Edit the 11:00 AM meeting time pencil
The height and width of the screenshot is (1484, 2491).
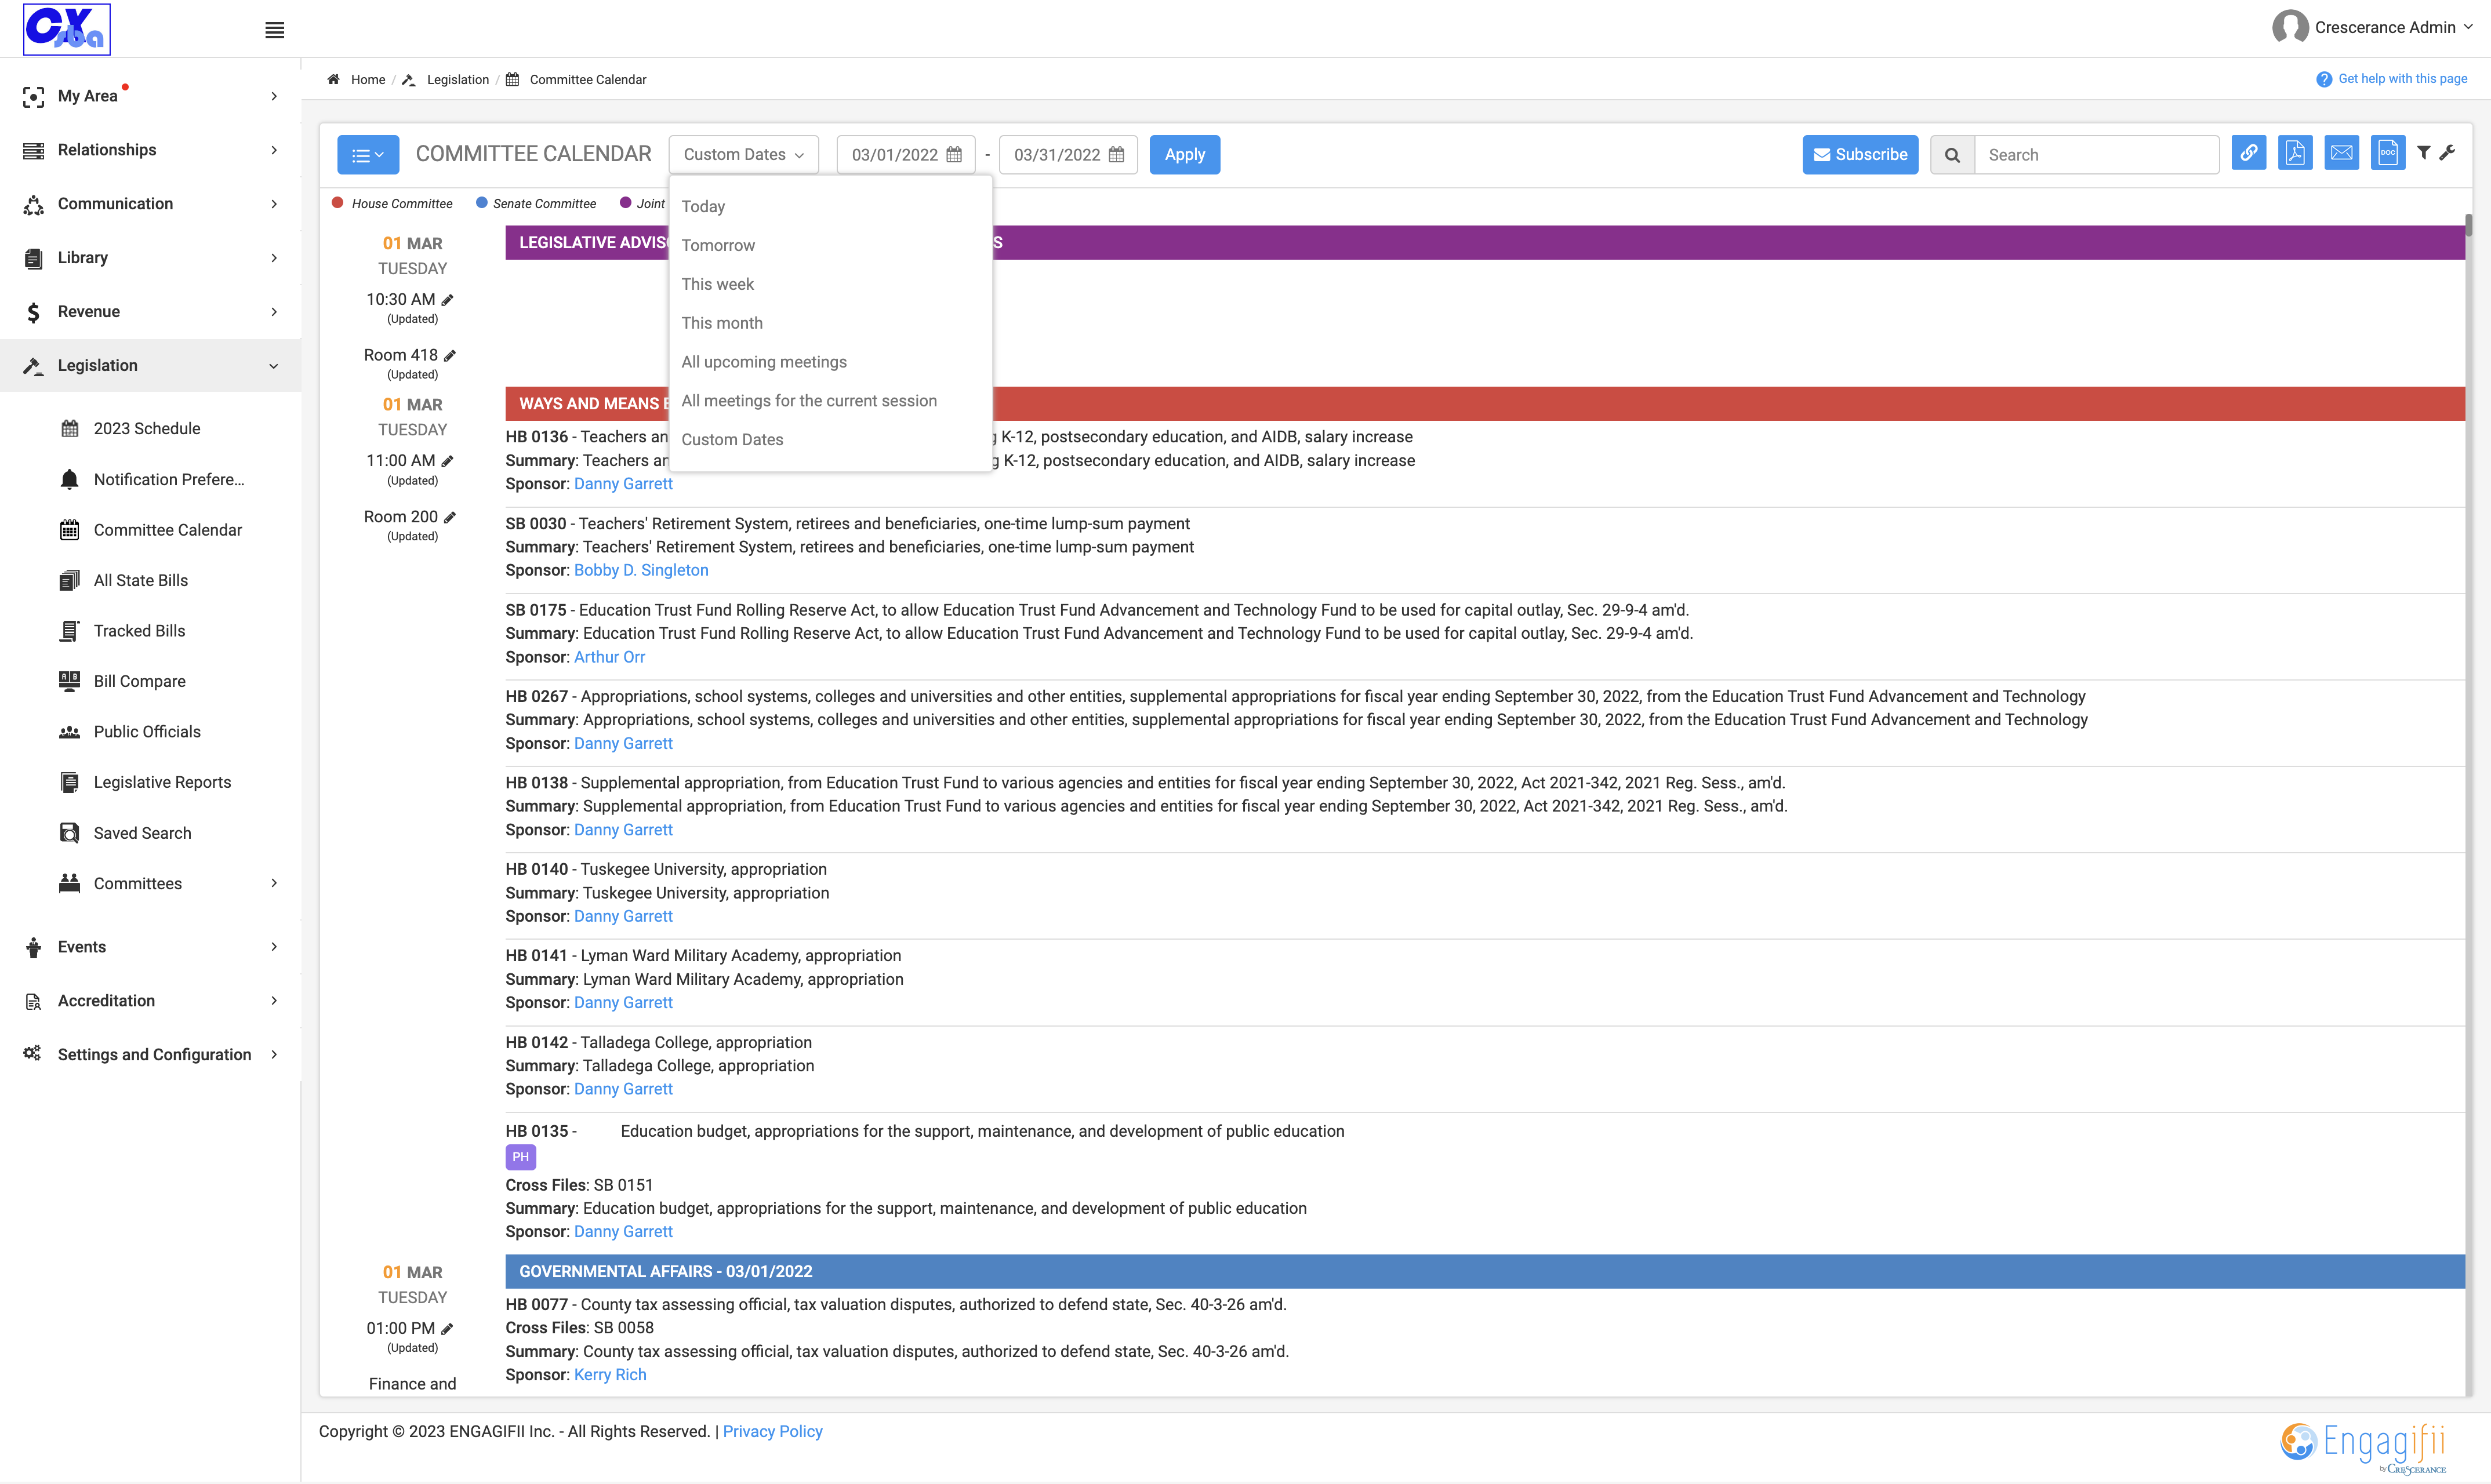pos(448,461)
